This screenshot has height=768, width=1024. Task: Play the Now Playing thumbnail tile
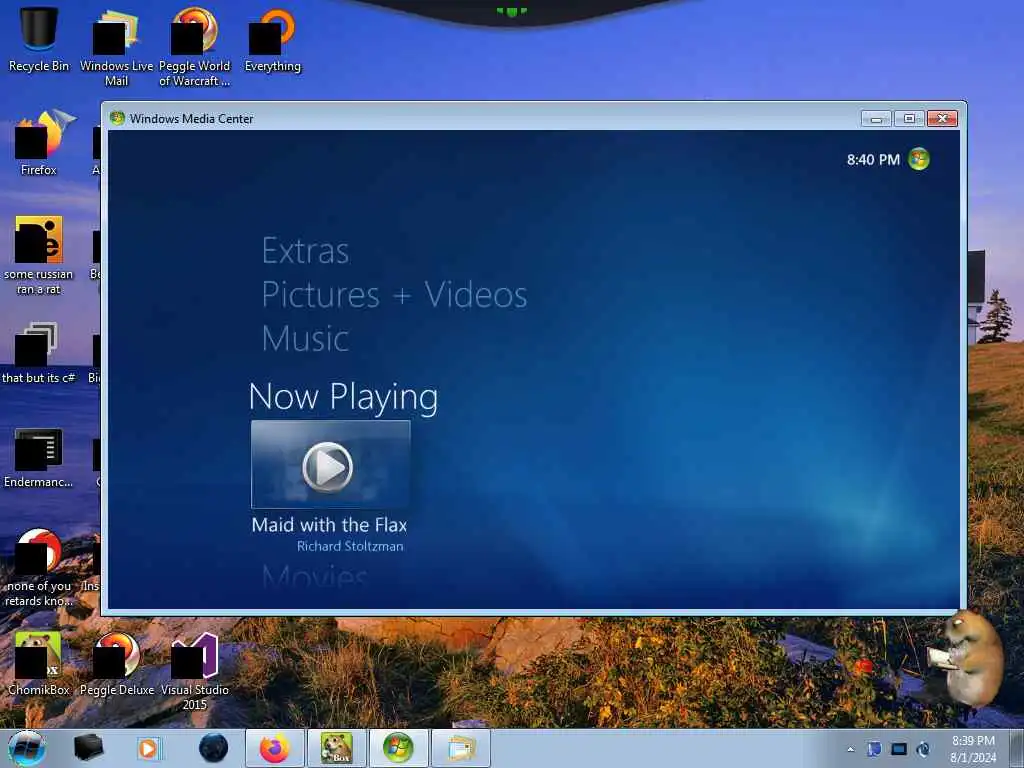pyautogui.click(x=330, y=465)
